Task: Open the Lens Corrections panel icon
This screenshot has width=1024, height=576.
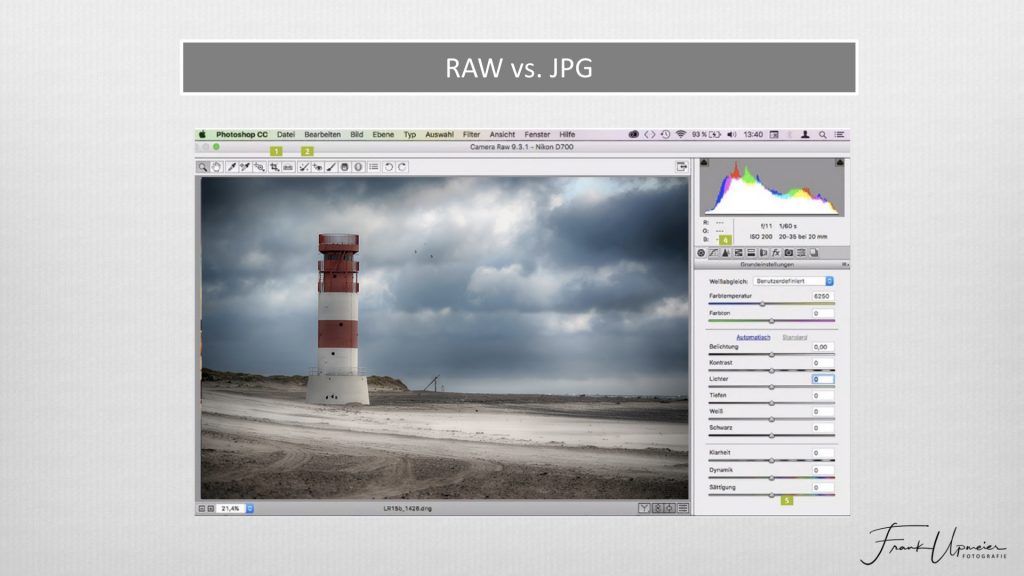Action: click(x=763, y=253)
